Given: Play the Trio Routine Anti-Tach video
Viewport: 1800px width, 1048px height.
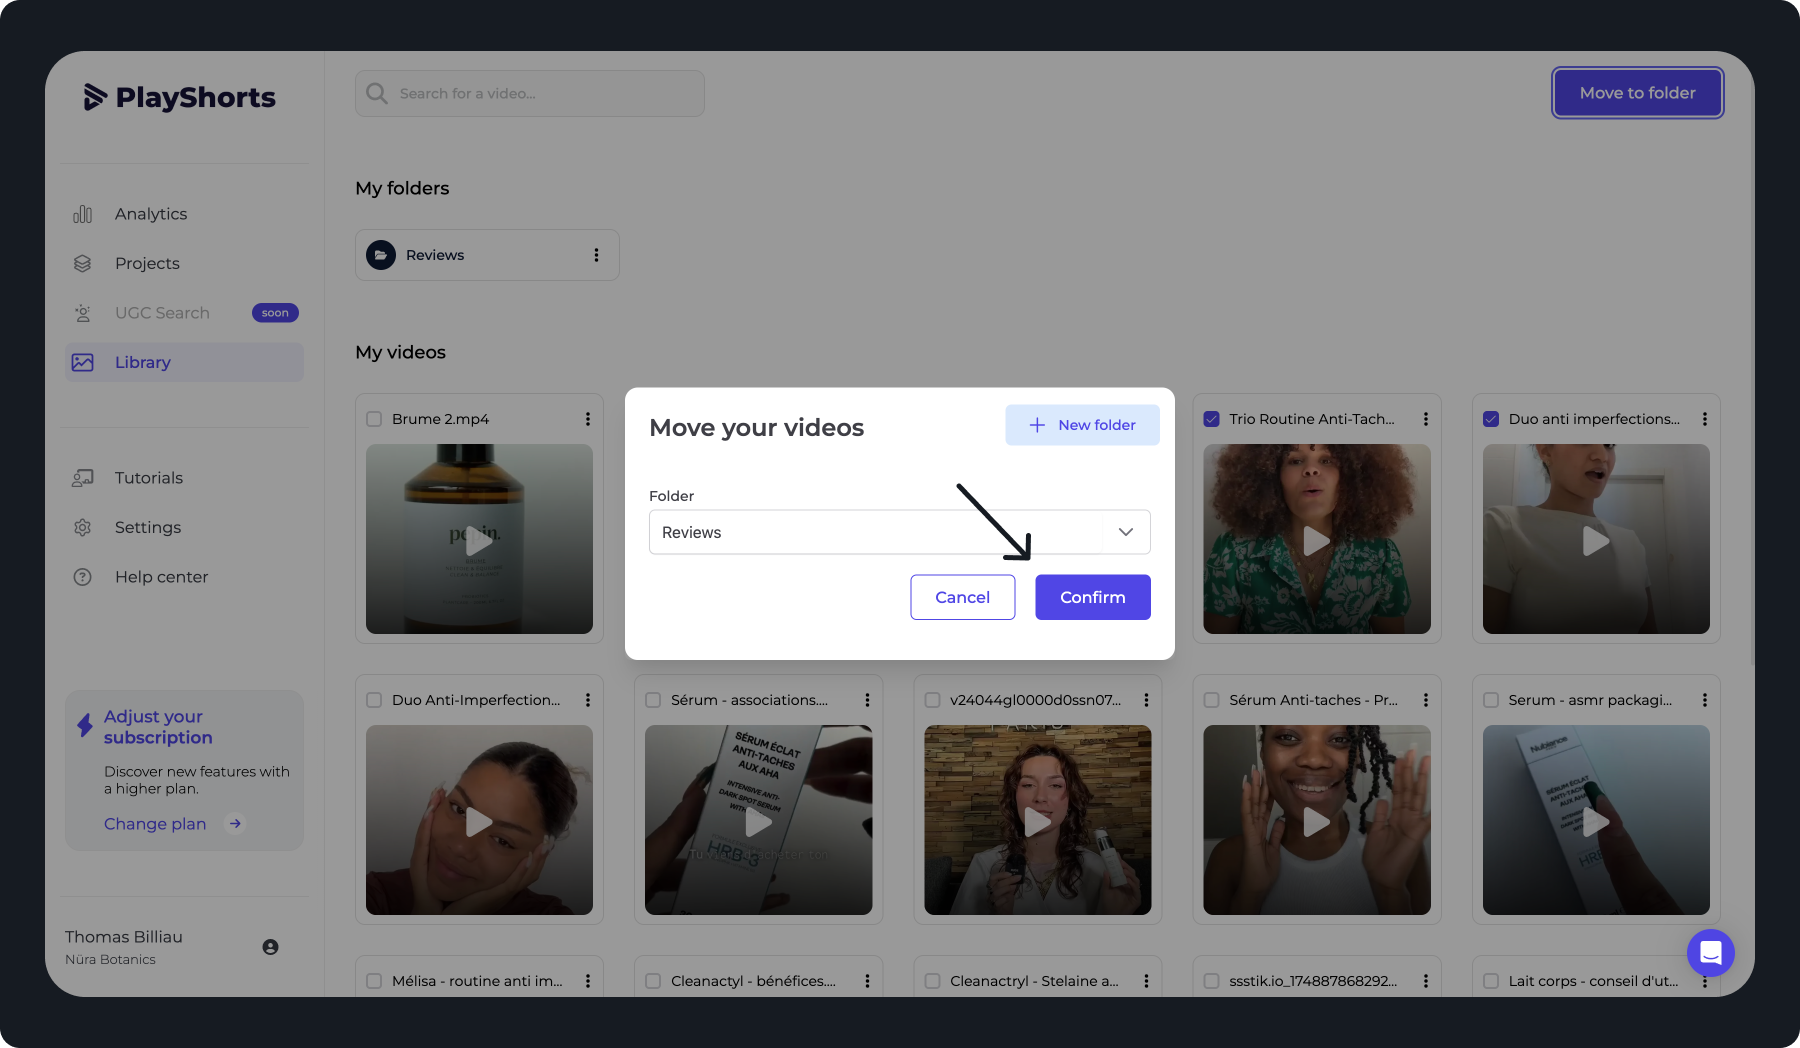Looking at the screenshot, I should [x=1317, y=541].
